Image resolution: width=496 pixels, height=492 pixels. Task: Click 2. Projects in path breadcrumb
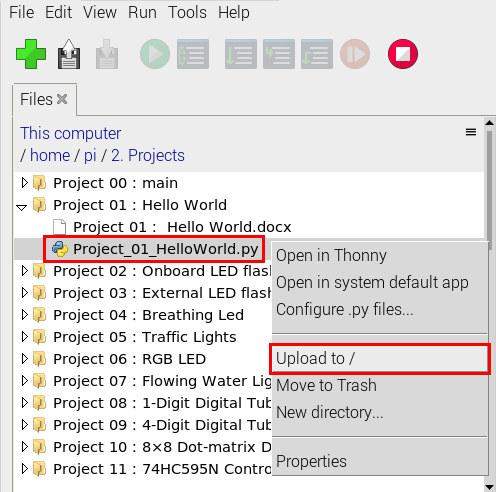tap(148, 156)
